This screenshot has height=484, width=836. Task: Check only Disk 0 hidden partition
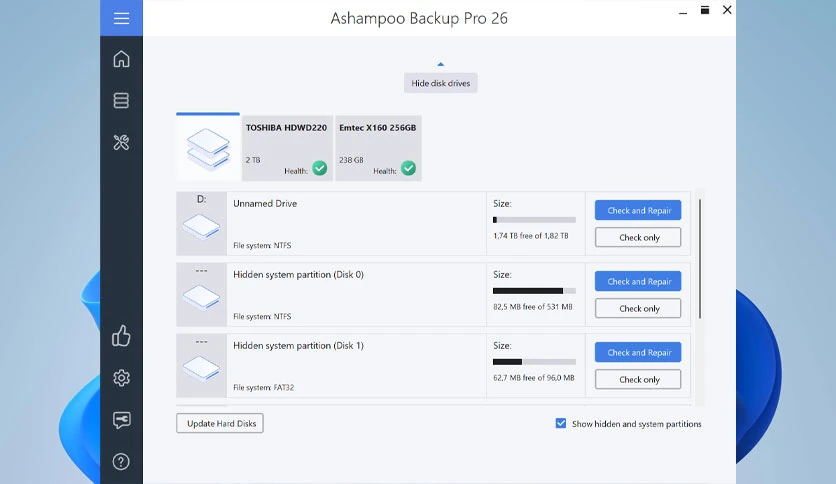click(638, 308)
